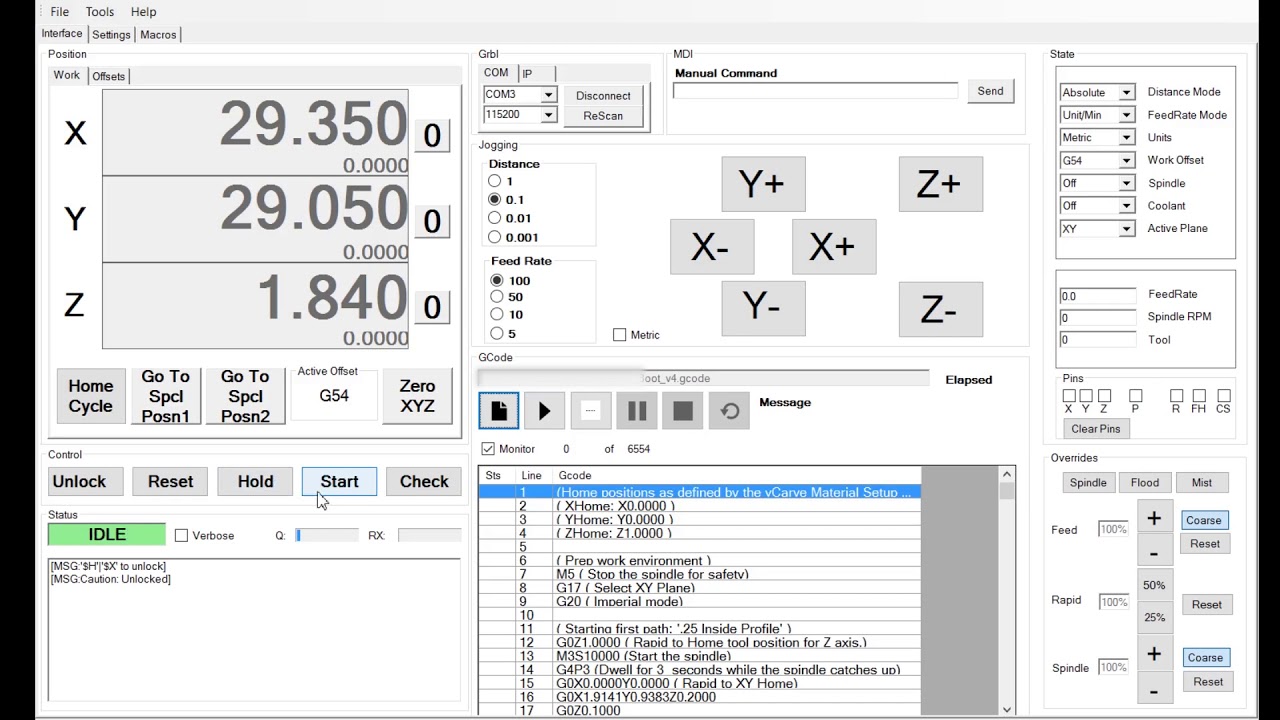Click the stop icon in the GCode panel
Viewport: 1280px width, 720px height.
(683, 411)
